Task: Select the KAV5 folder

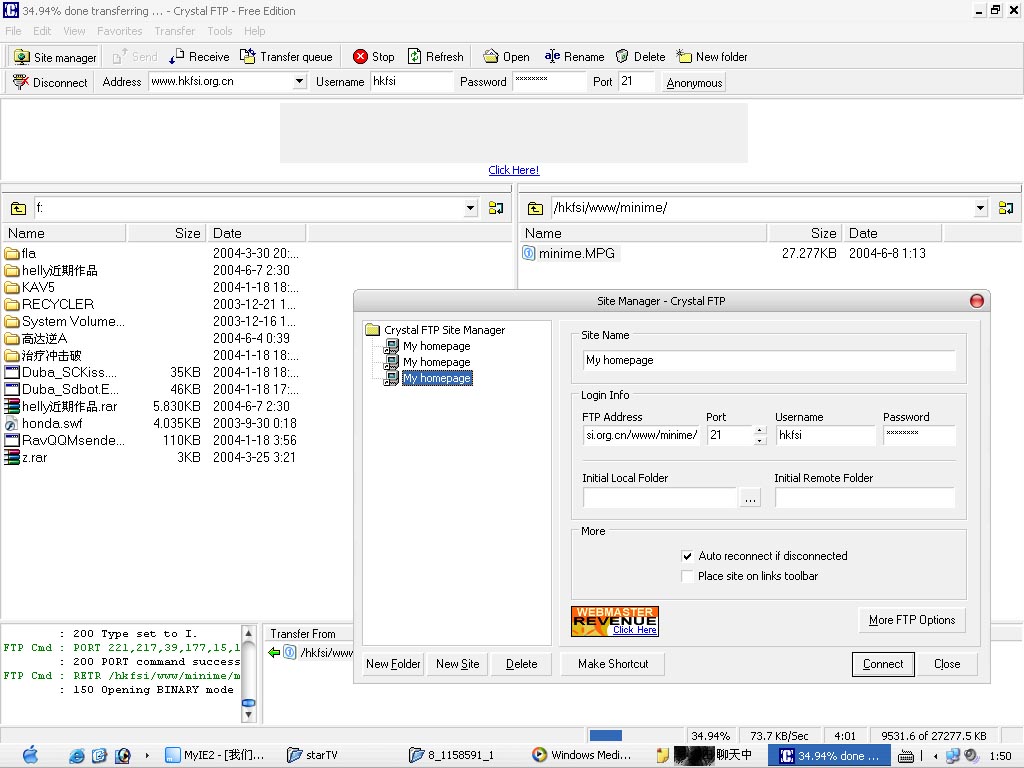Action: (x=30, y=287)
